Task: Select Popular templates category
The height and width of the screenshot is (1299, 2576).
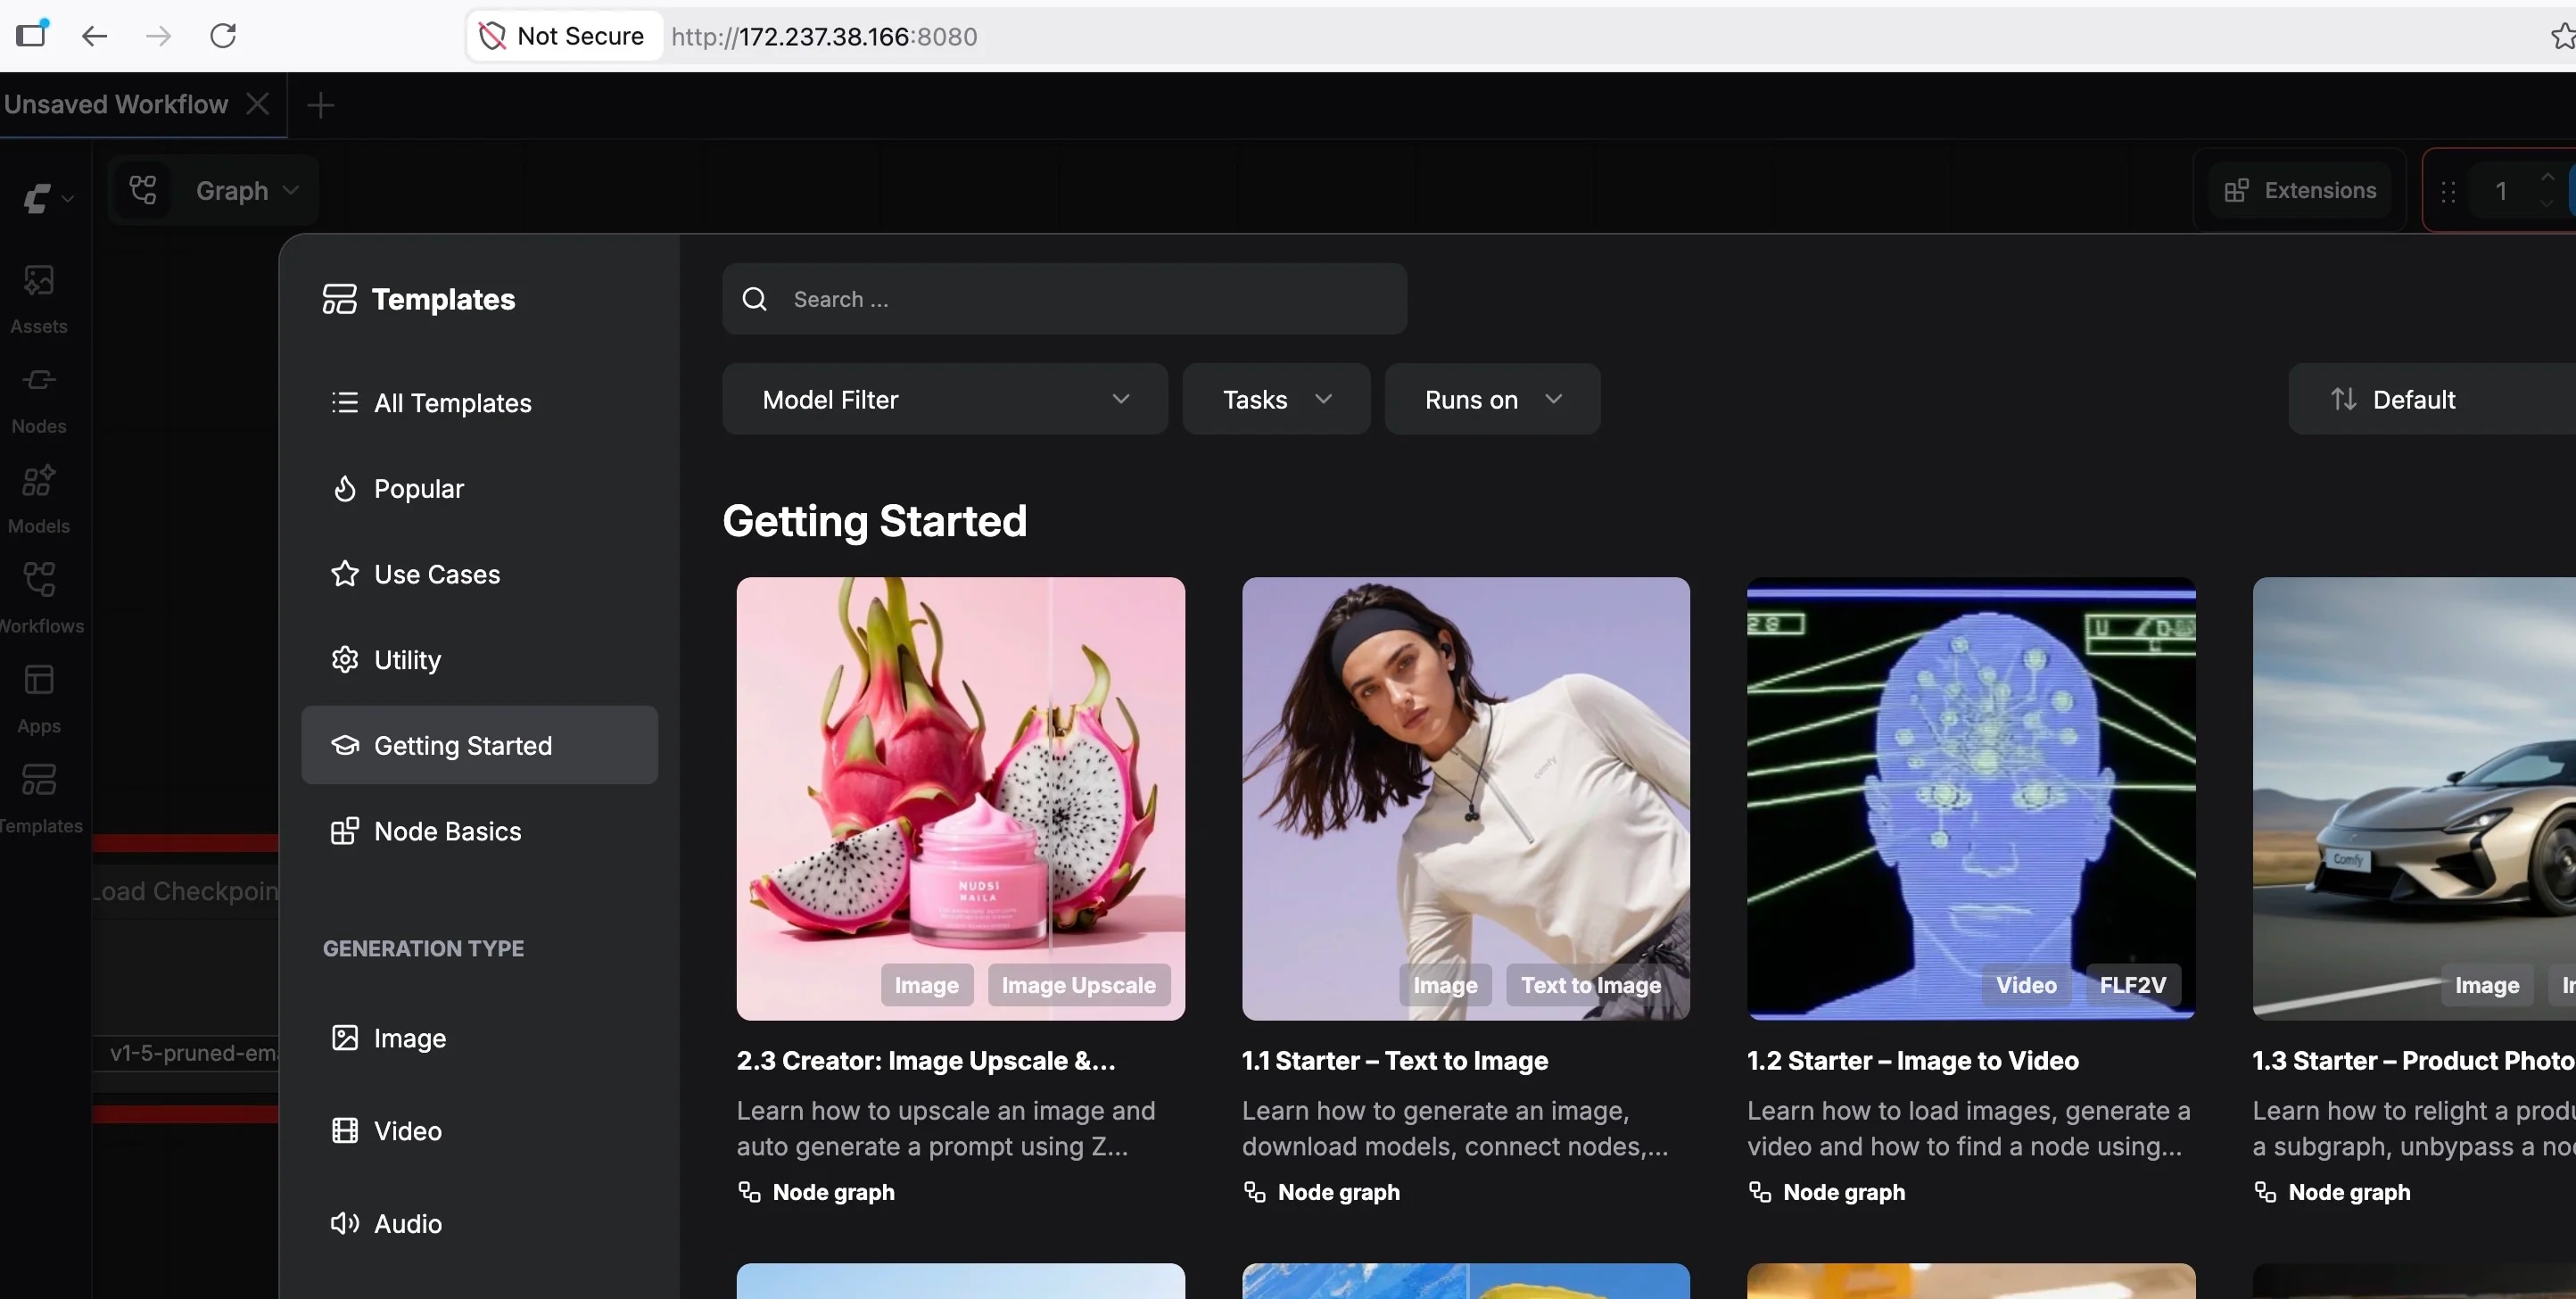Action: tap(418, 489)
